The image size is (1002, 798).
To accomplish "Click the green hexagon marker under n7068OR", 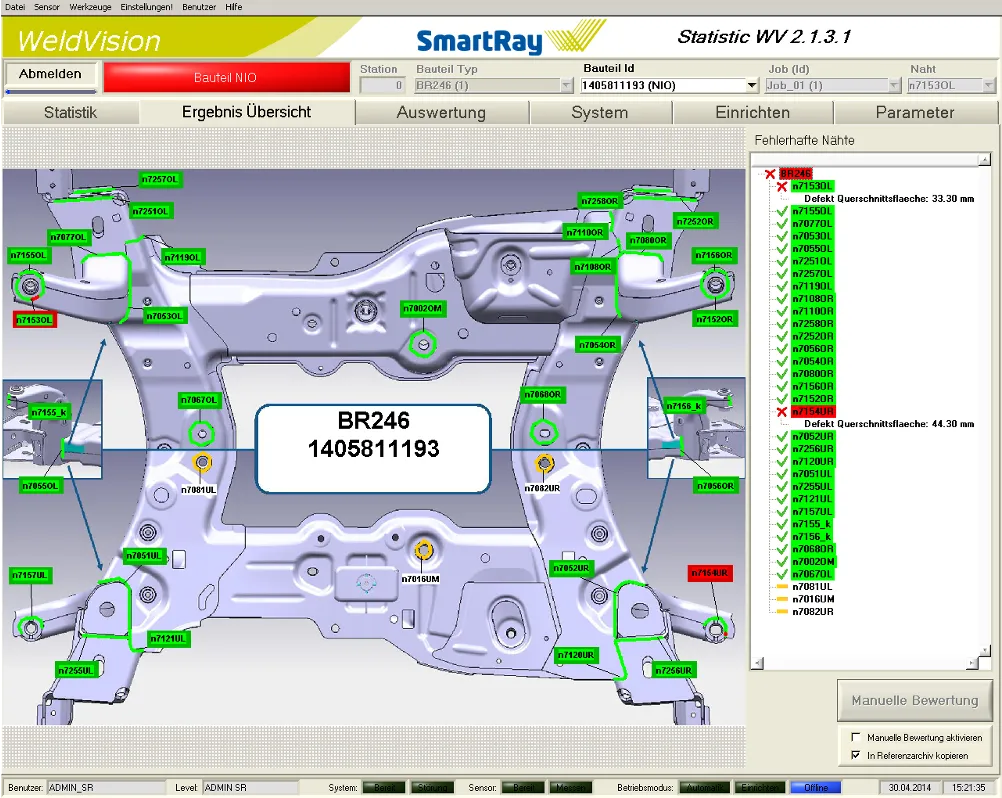I will pyautogui.click(x=544, y=433).
